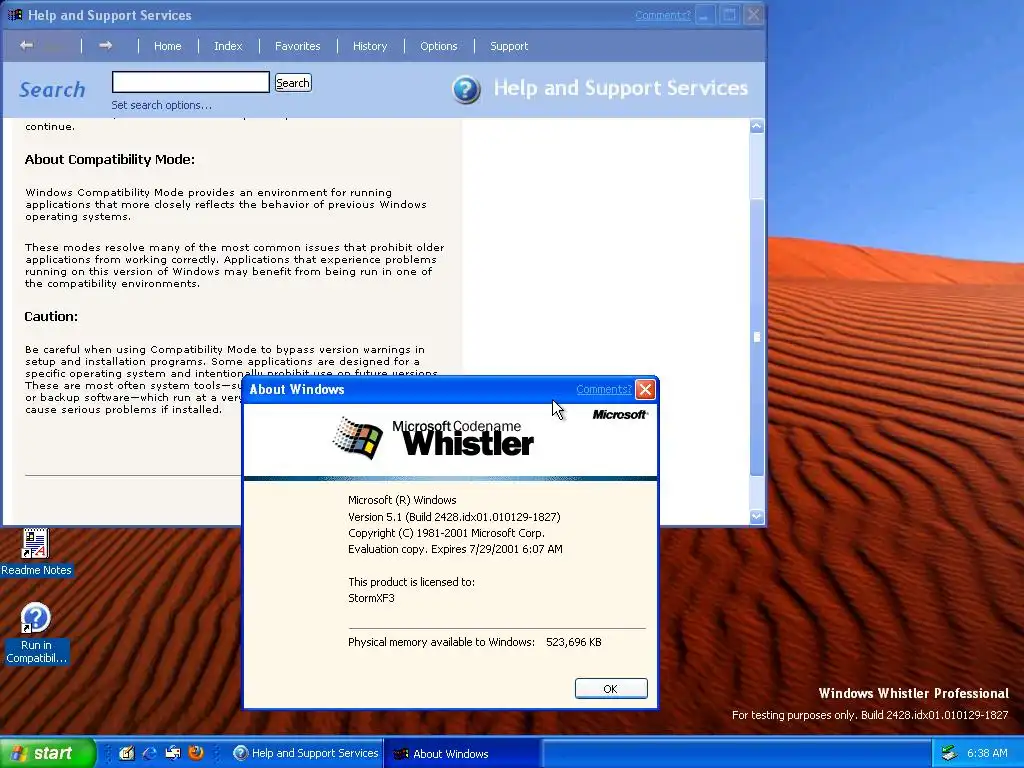Click the Forward arrow in Help toolbar
The height and width of the screenshot is (768, 1024).
(x=105, y=45)
